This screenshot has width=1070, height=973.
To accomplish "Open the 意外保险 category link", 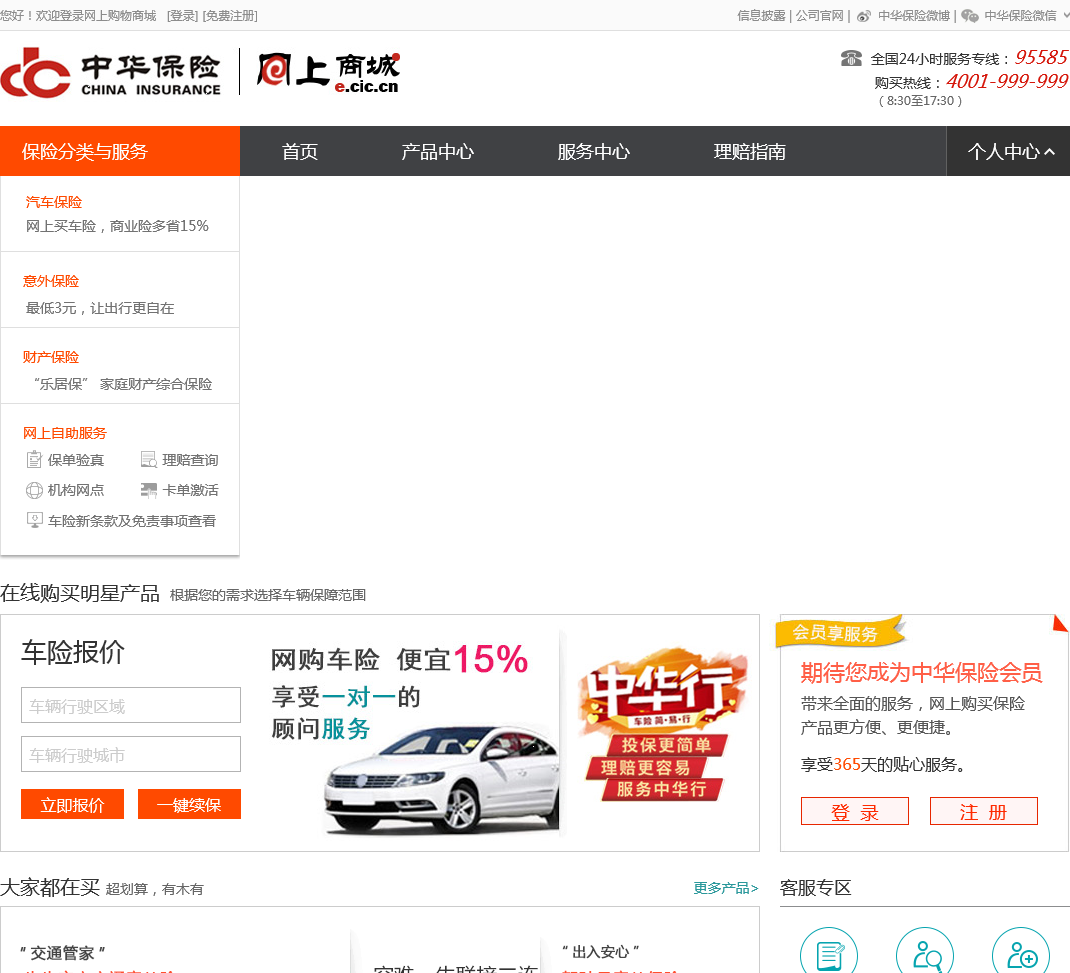I will 50,281.
